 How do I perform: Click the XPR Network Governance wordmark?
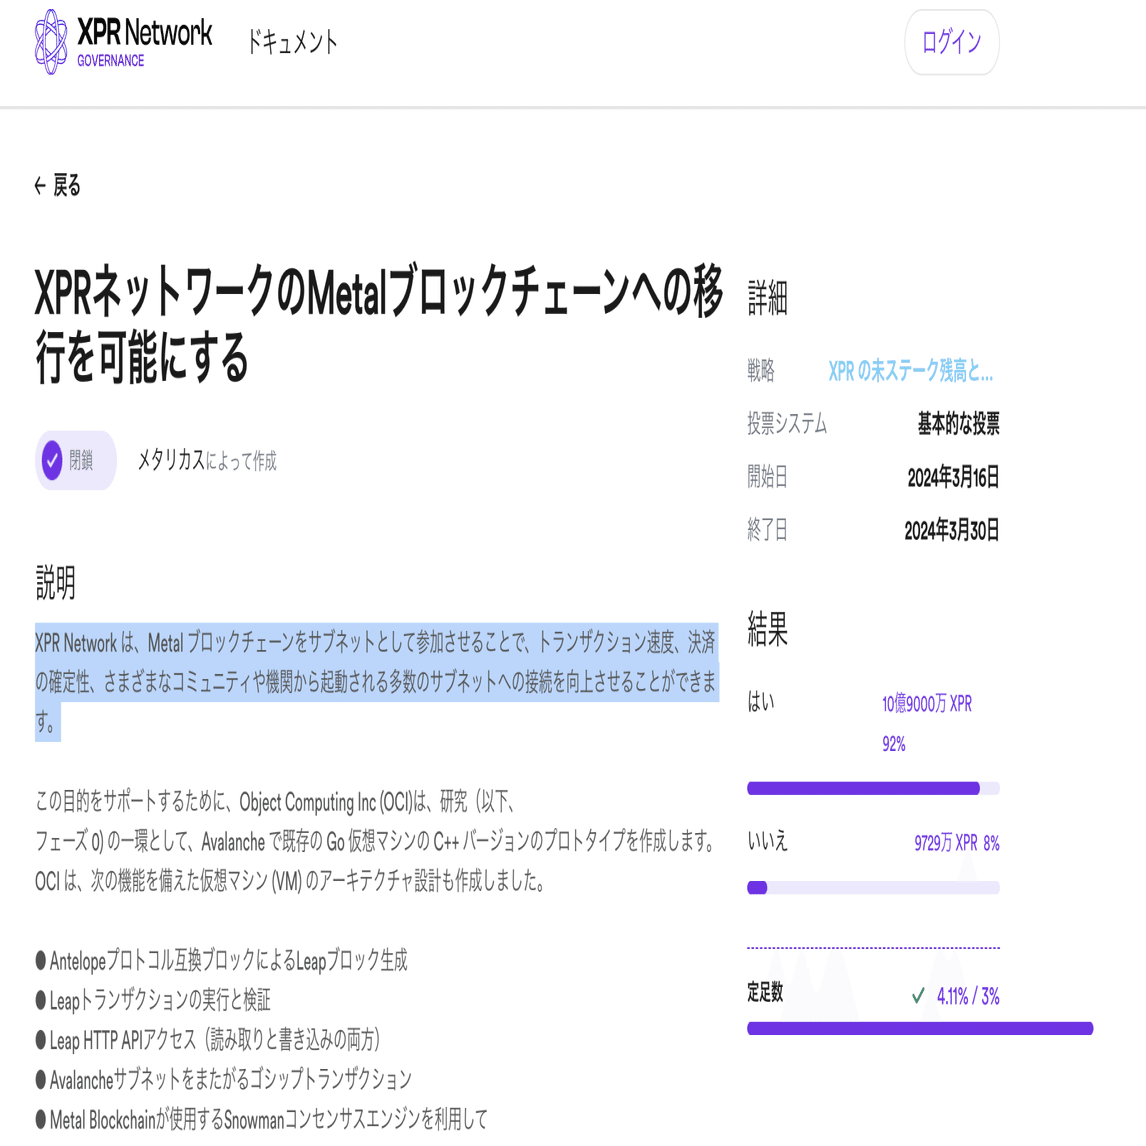coord(145,42)
